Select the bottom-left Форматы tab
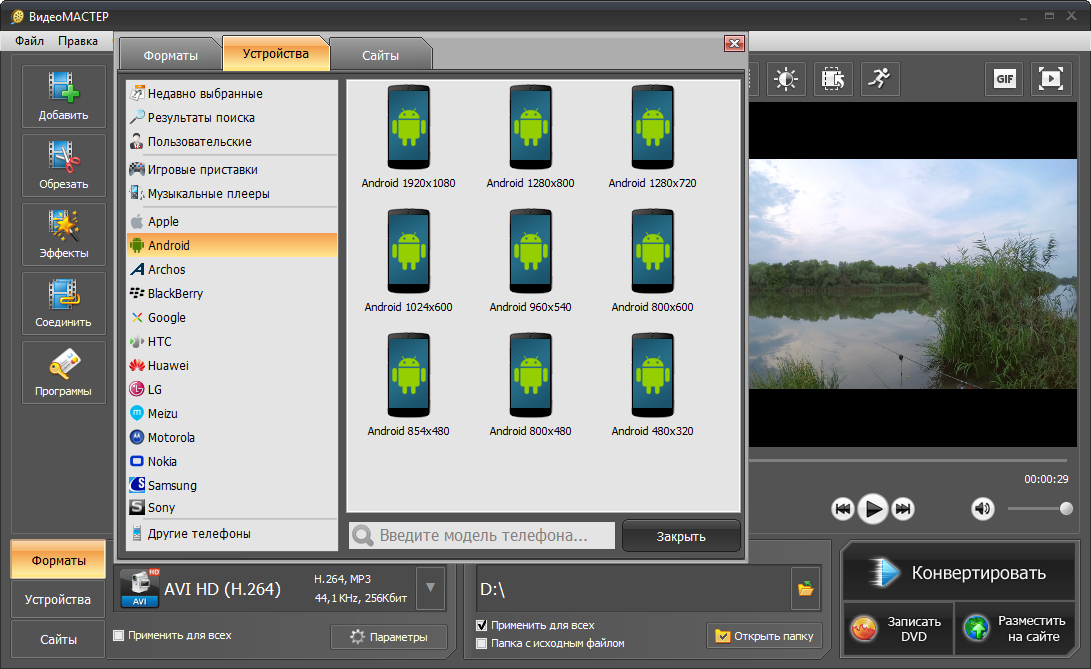The width and height of the screenshot is (1091, 669). tap(58, 560)
